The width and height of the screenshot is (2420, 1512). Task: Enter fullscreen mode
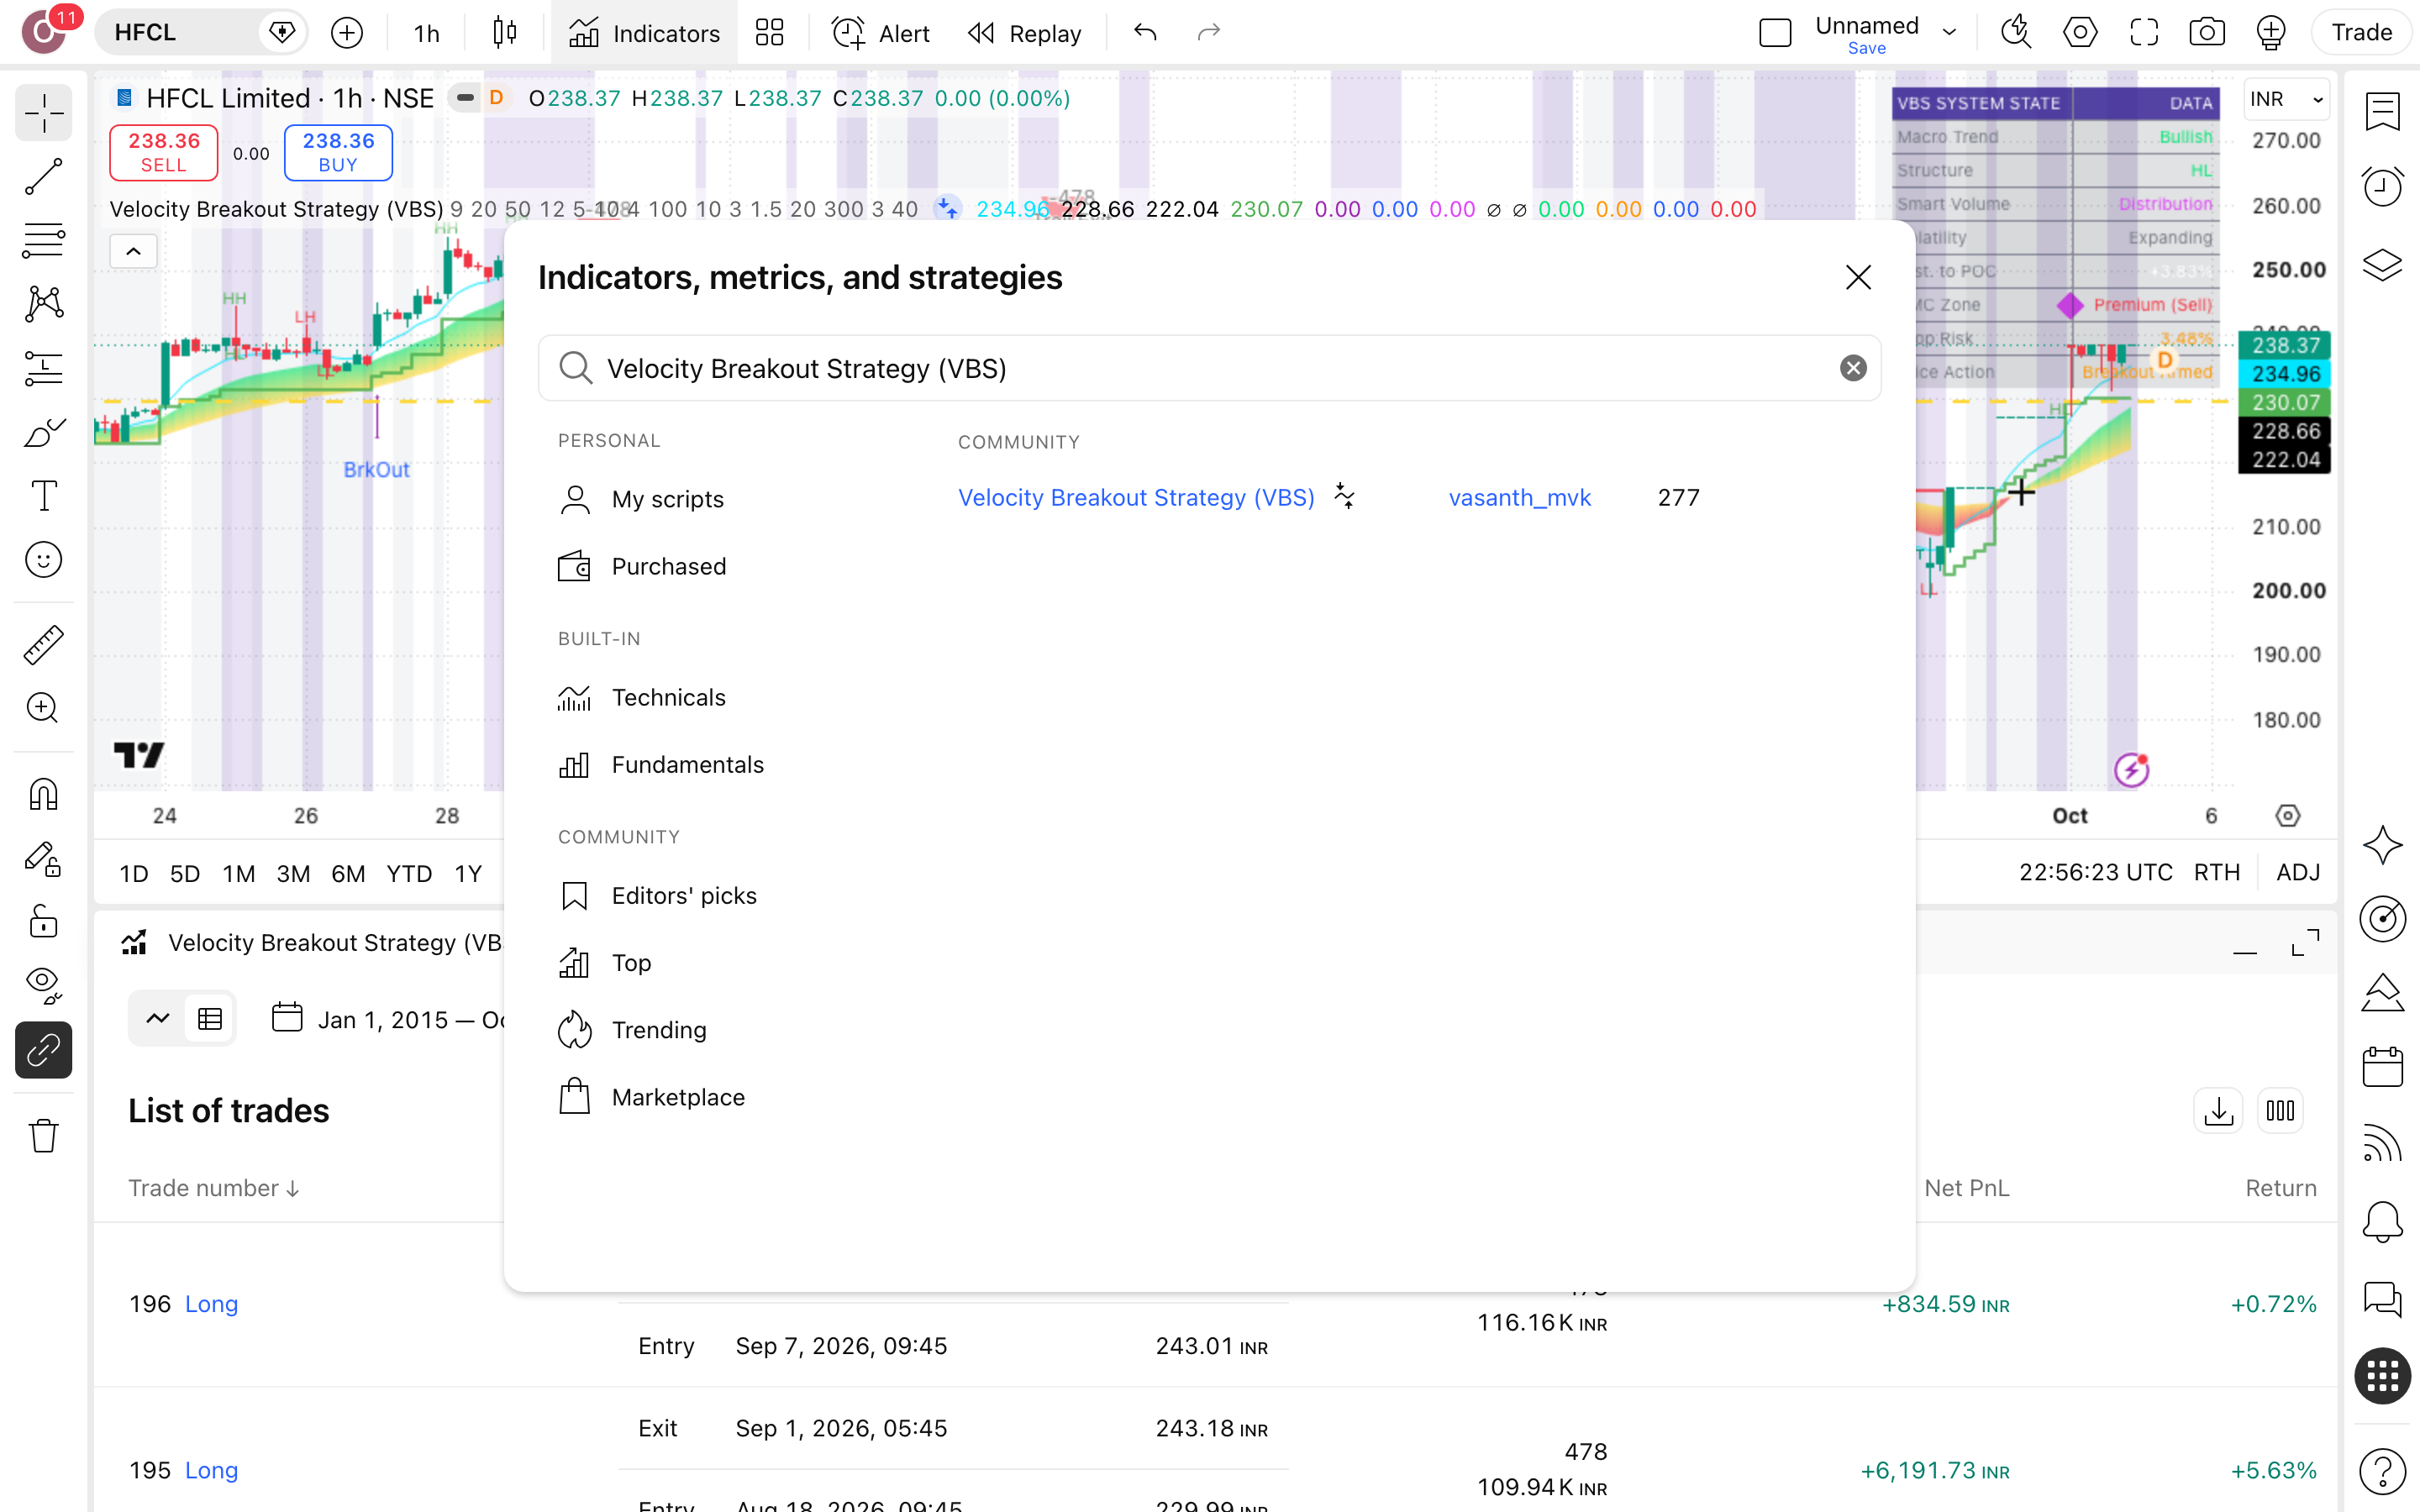tap(2143, 33)
